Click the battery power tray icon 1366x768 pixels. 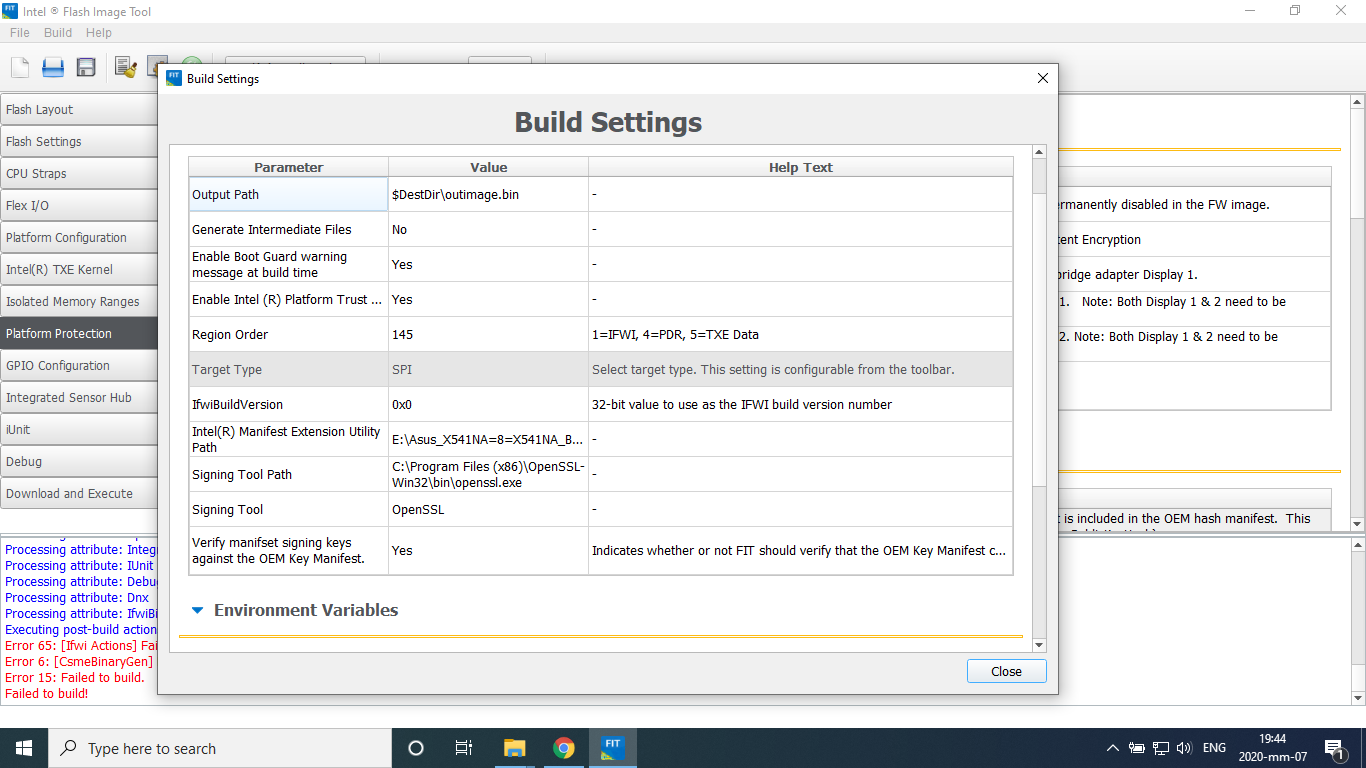(1137, 748)
